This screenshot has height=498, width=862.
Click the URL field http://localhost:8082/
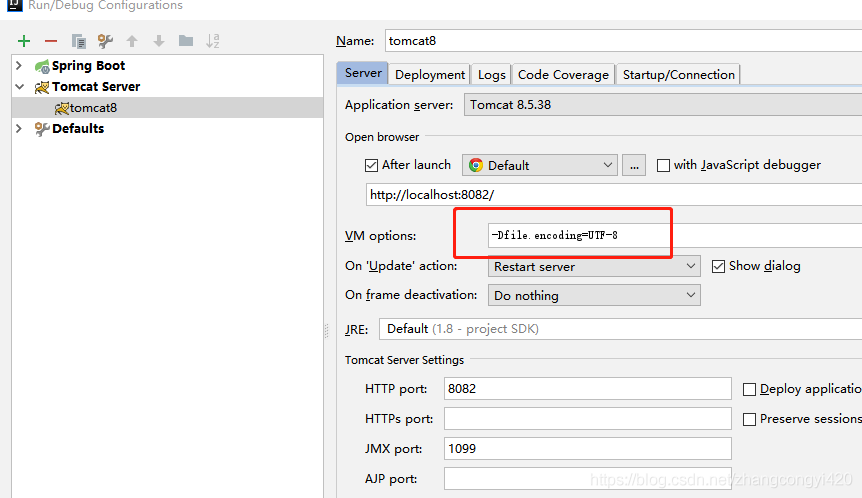[614, 195]
